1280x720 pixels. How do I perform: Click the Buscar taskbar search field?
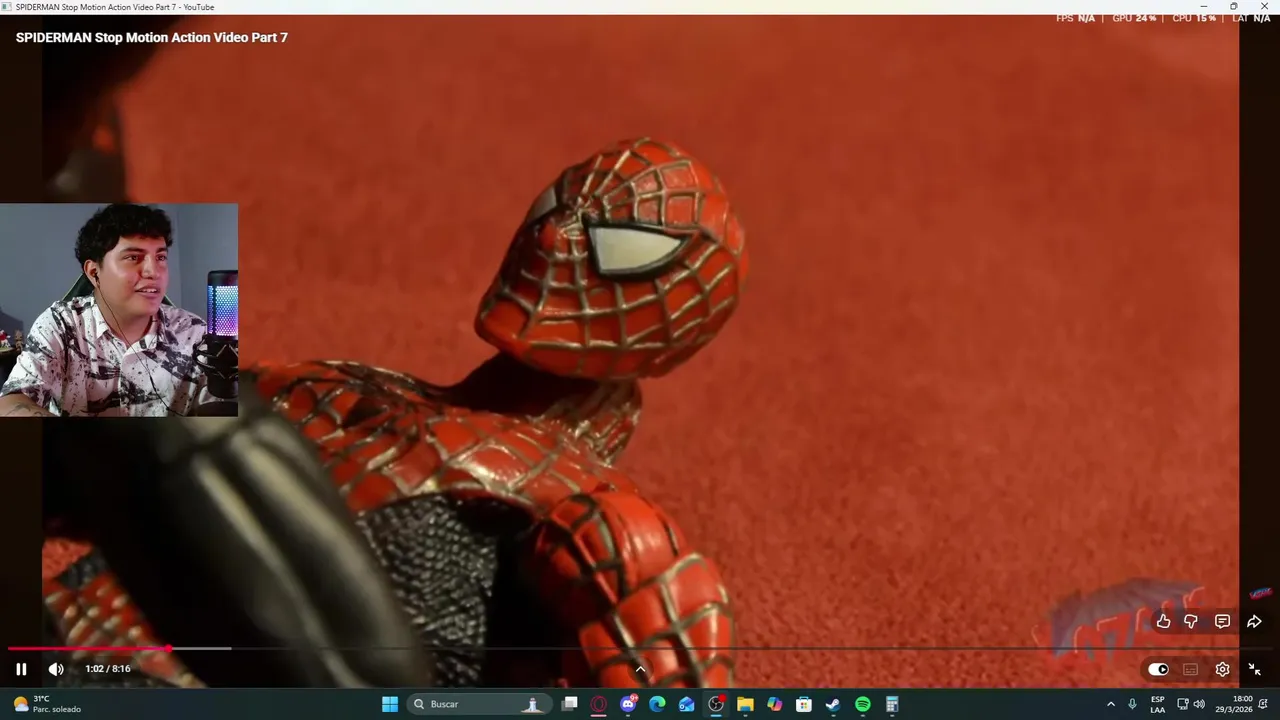478,704
